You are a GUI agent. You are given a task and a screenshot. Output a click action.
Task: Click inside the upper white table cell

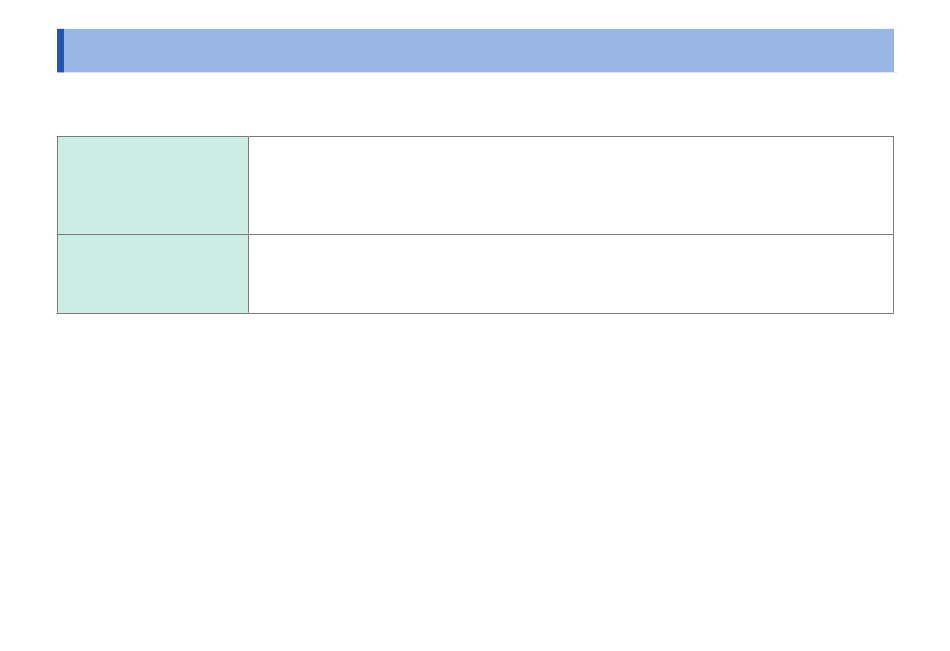coord(571,185)
